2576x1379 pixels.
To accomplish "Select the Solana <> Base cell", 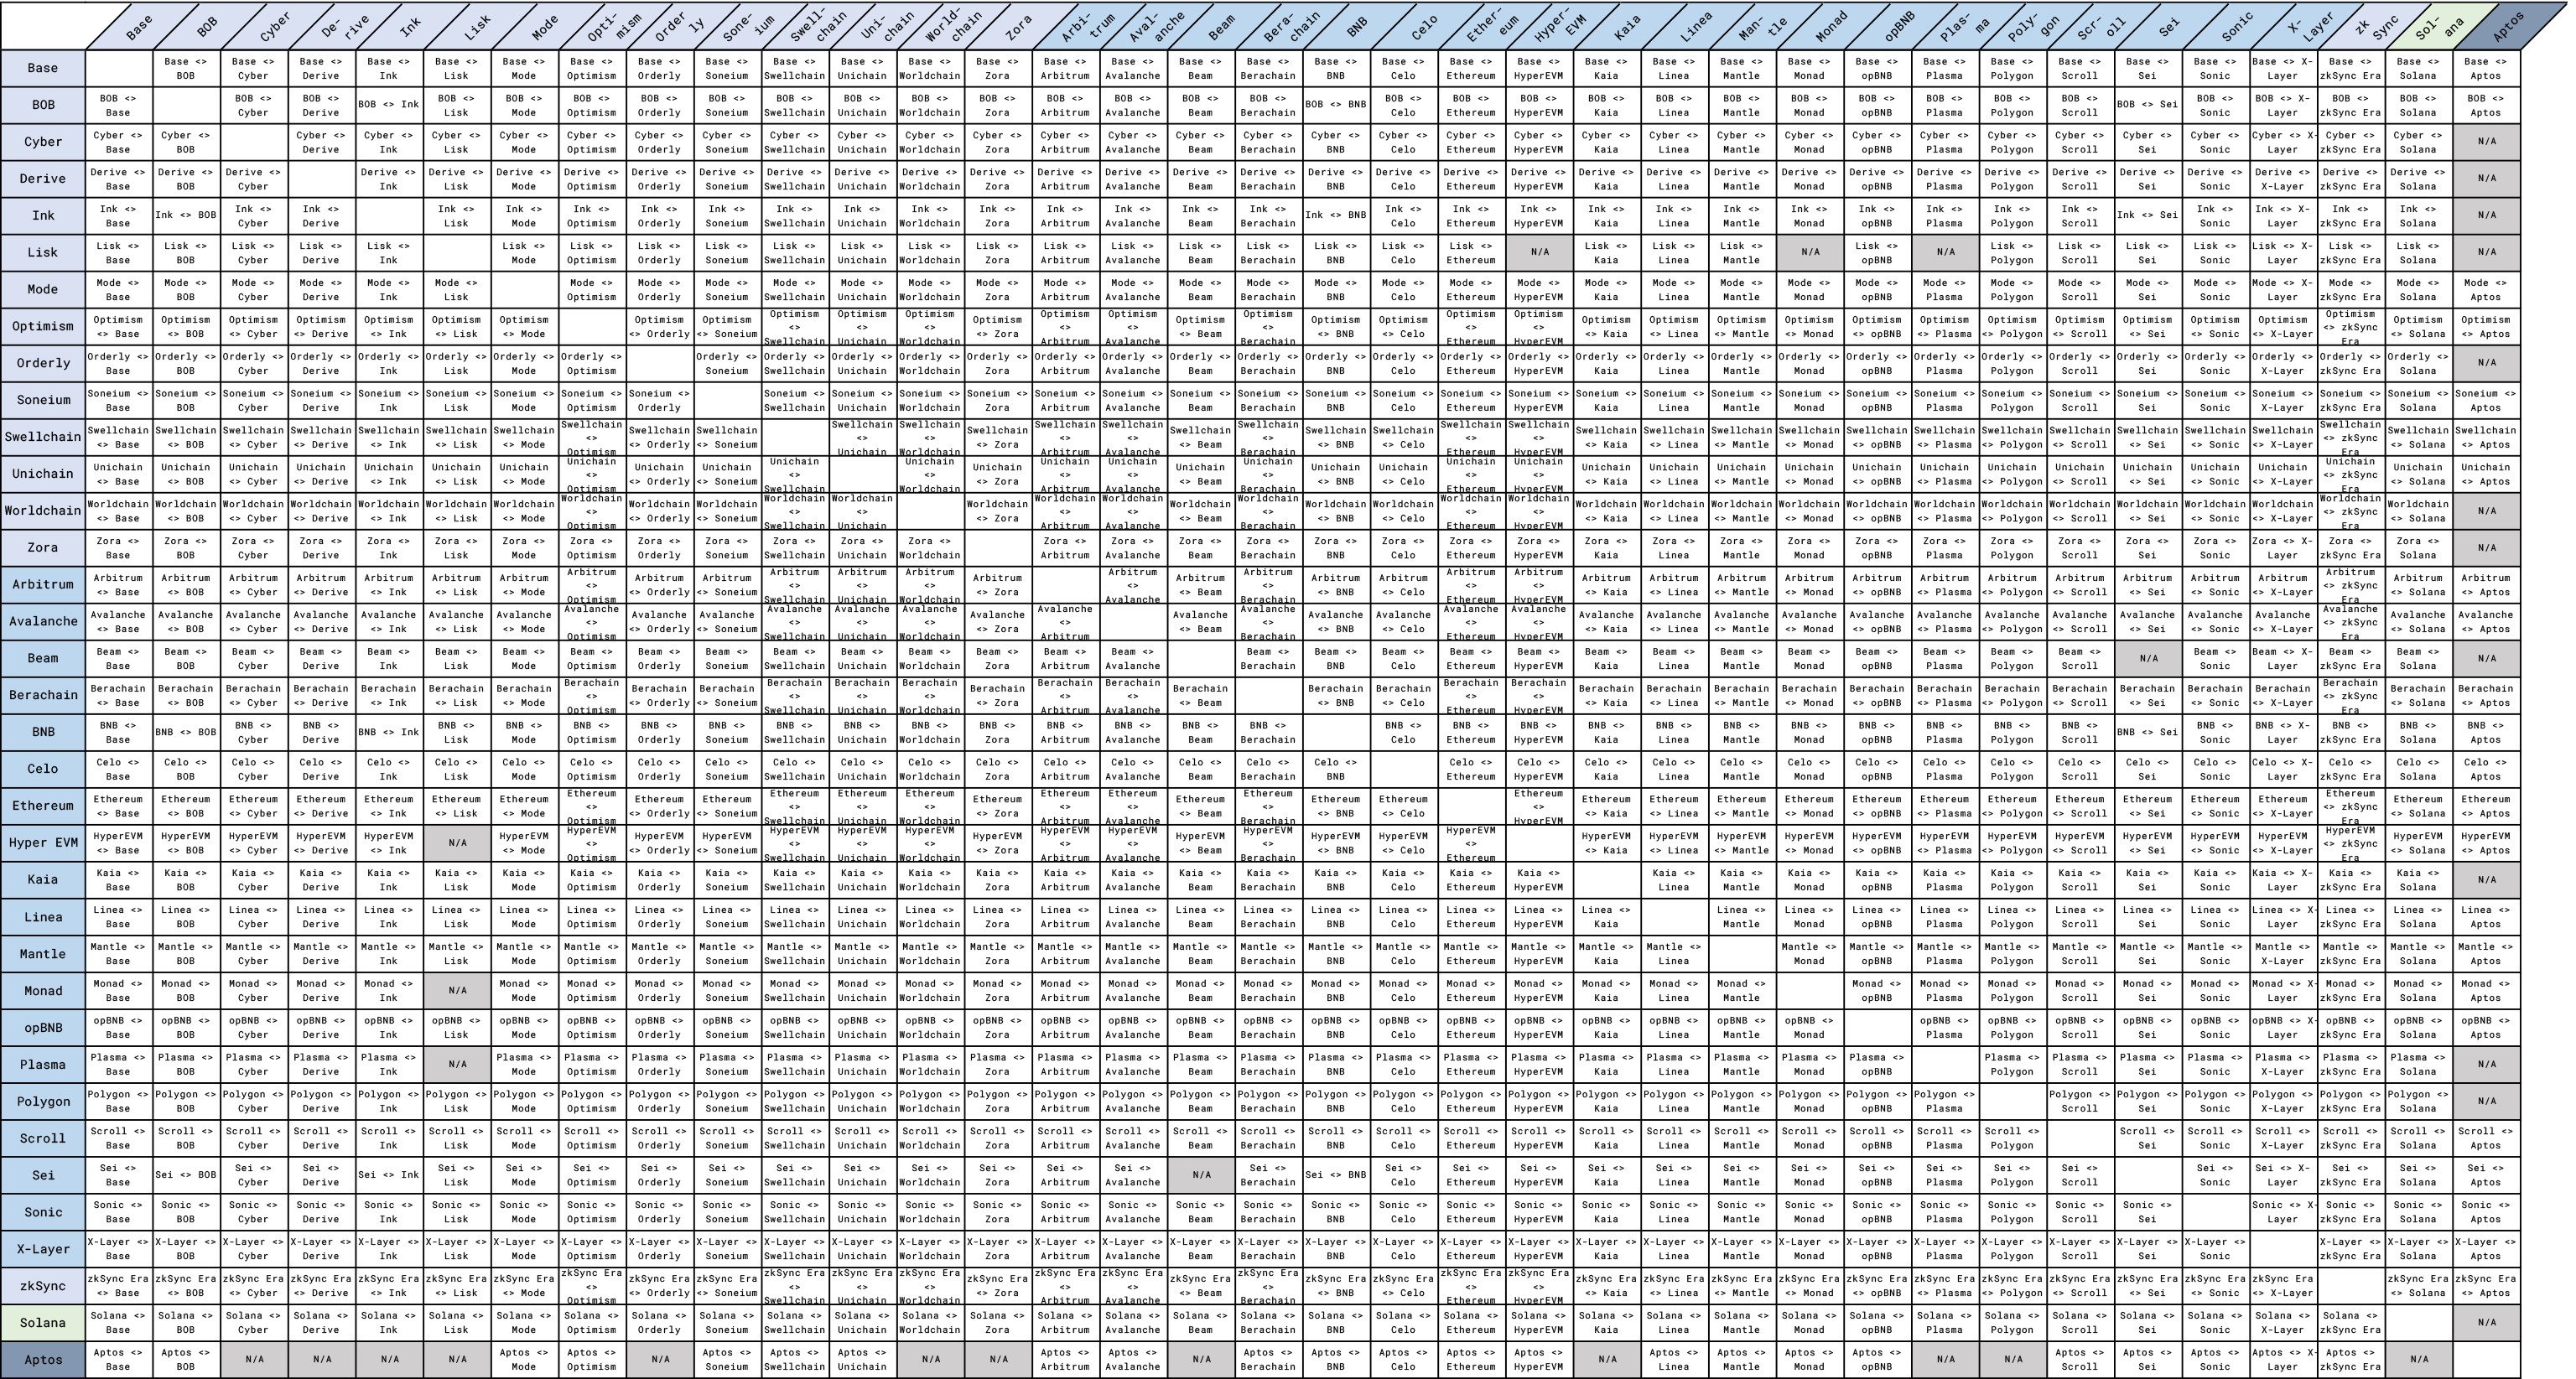I will (118, 1322).
